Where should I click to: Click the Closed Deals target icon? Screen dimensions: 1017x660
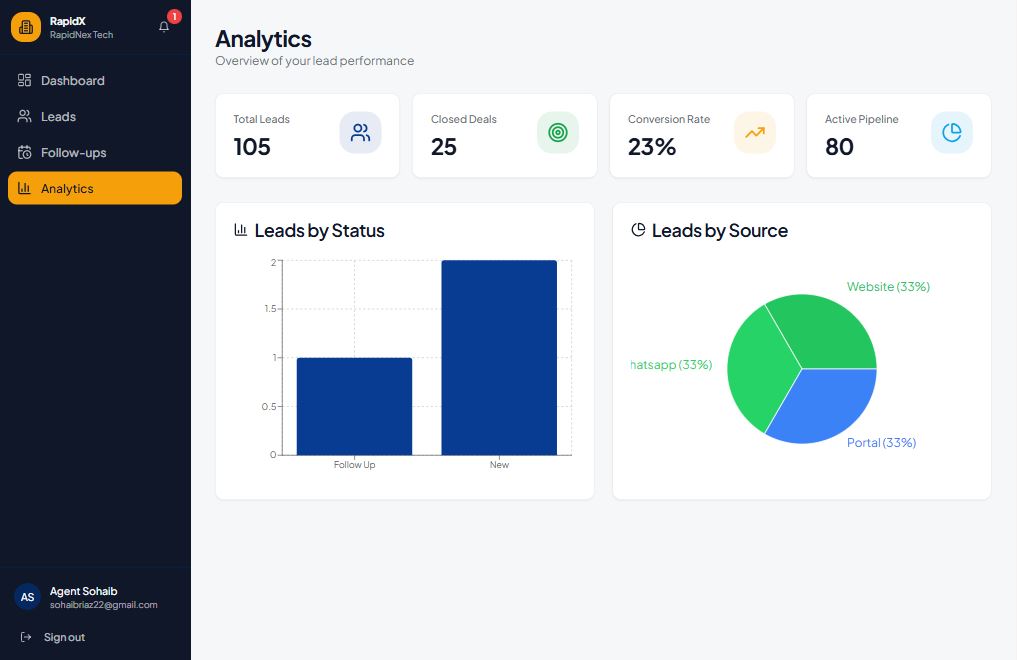click(x=557, y=131)
